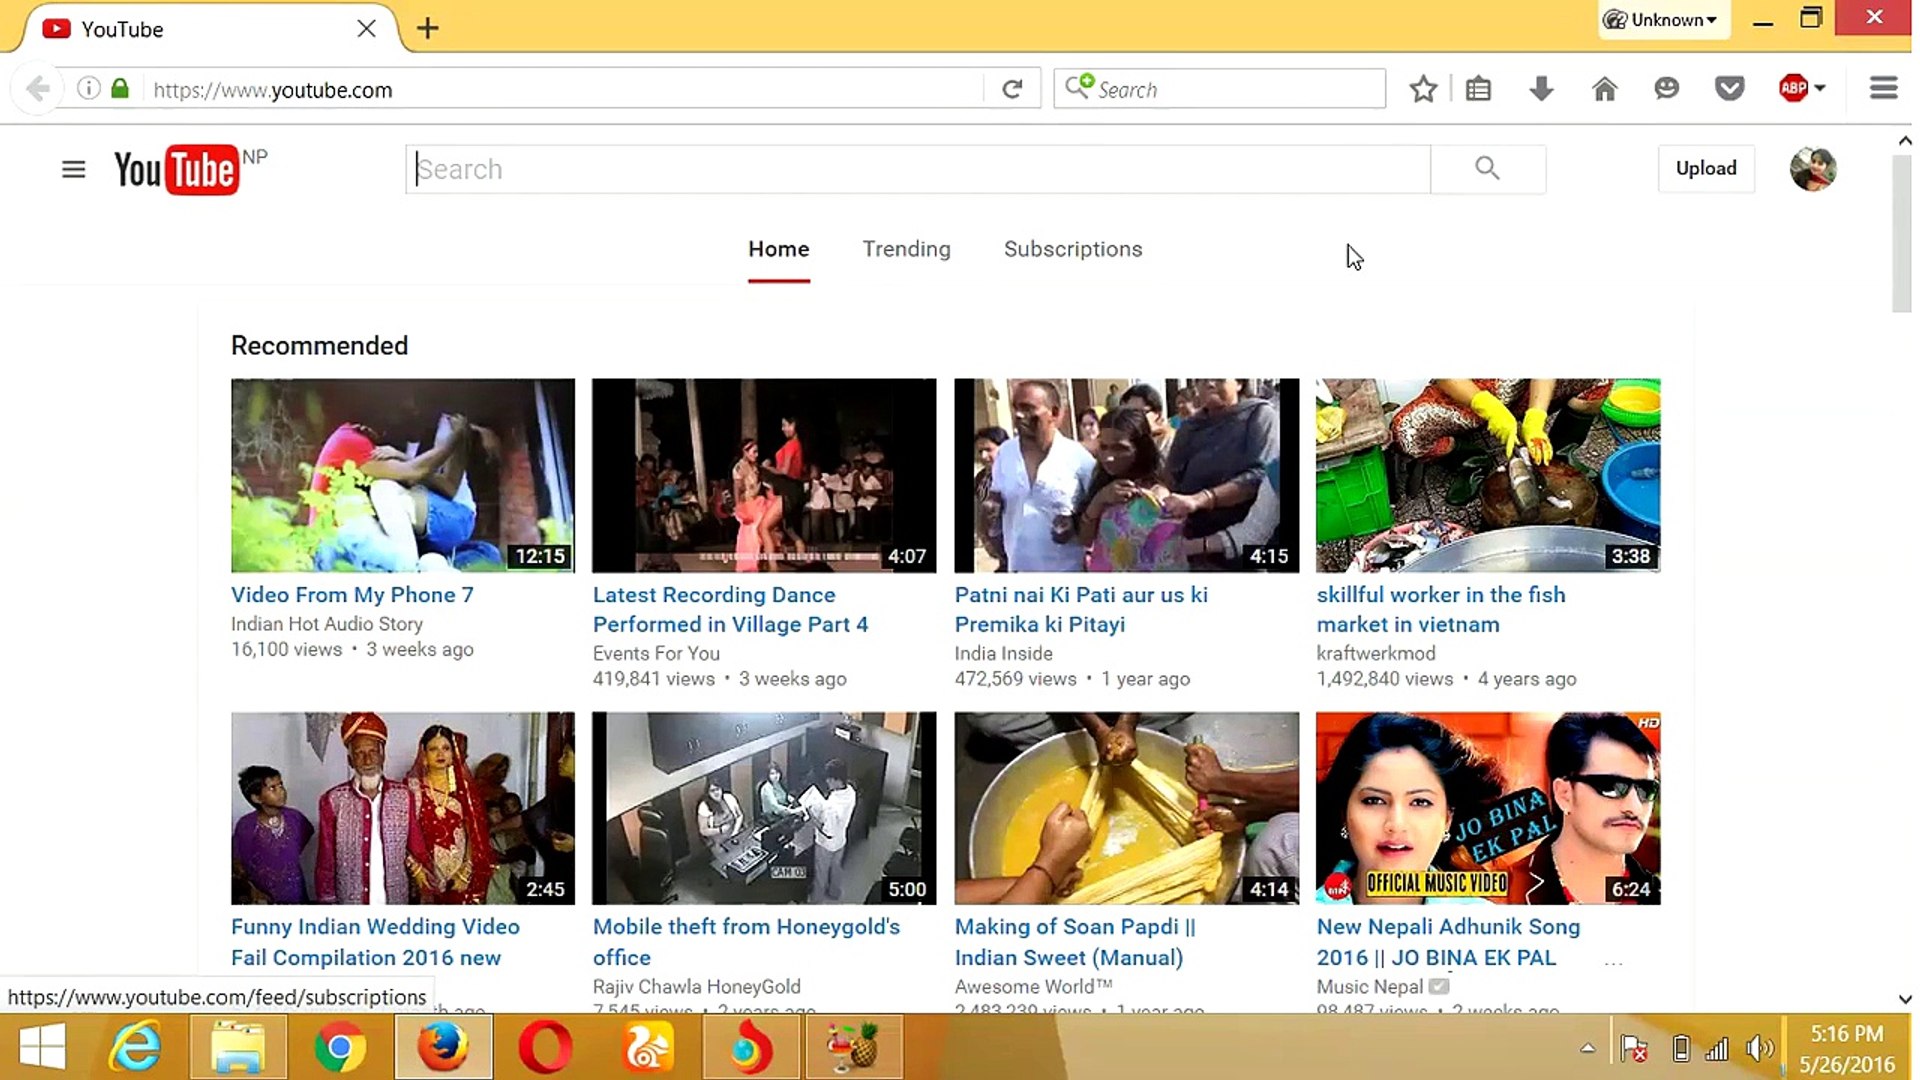Open 'Video From My Phone 7' link
This screenshot has width=1920, height=1080.
click(352, 595)
